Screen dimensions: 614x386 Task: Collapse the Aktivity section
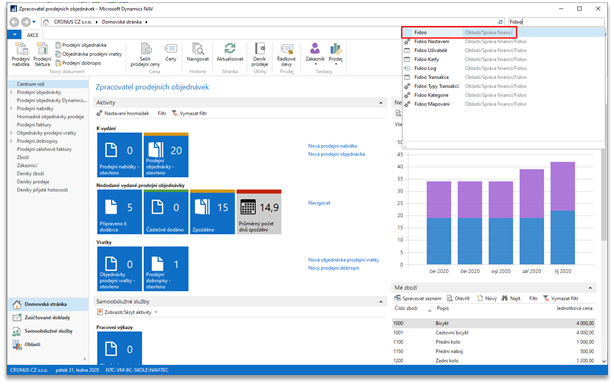(381, 103)
